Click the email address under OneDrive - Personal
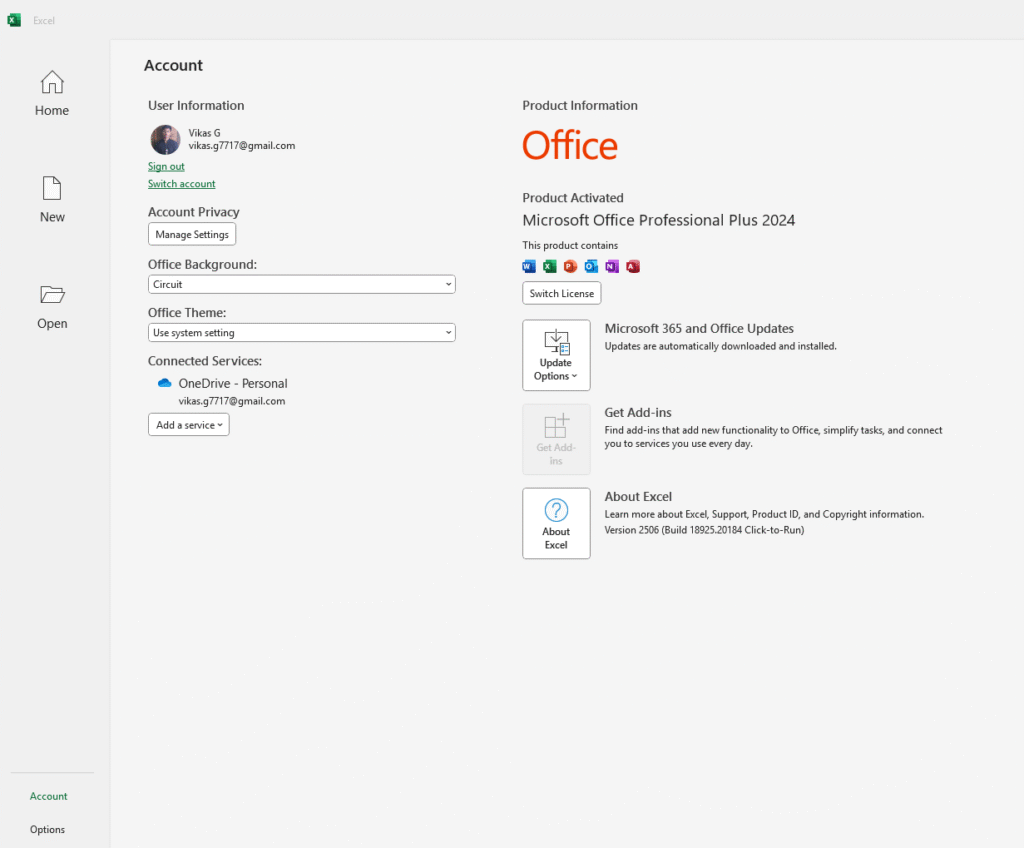The height and width of the screenshot is (848, 1024). click(x=232, y=401)
